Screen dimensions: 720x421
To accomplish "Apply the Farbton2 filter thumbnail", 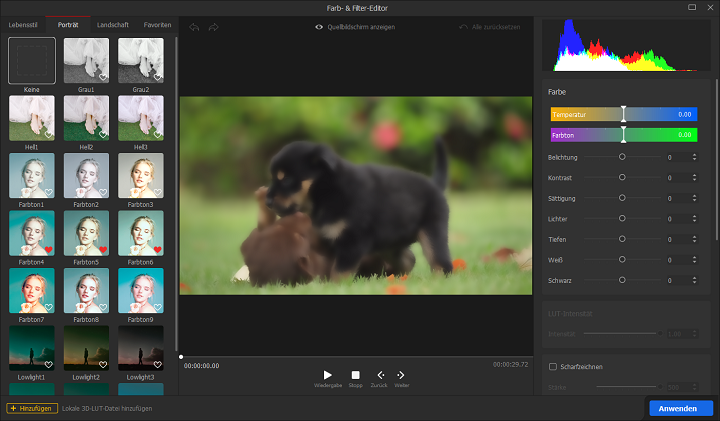I will [x=86, y=176].
